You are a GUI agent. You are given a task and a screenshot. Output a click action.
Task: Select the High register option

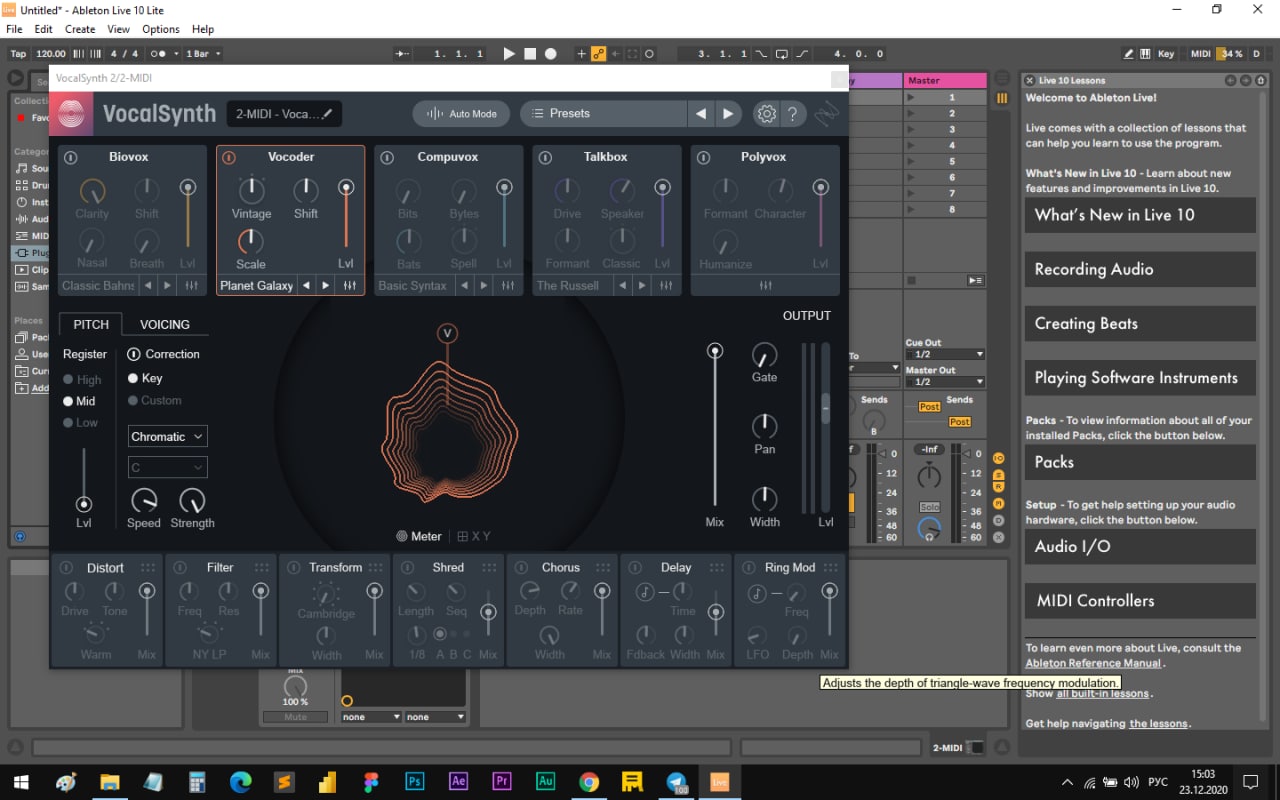82,380
